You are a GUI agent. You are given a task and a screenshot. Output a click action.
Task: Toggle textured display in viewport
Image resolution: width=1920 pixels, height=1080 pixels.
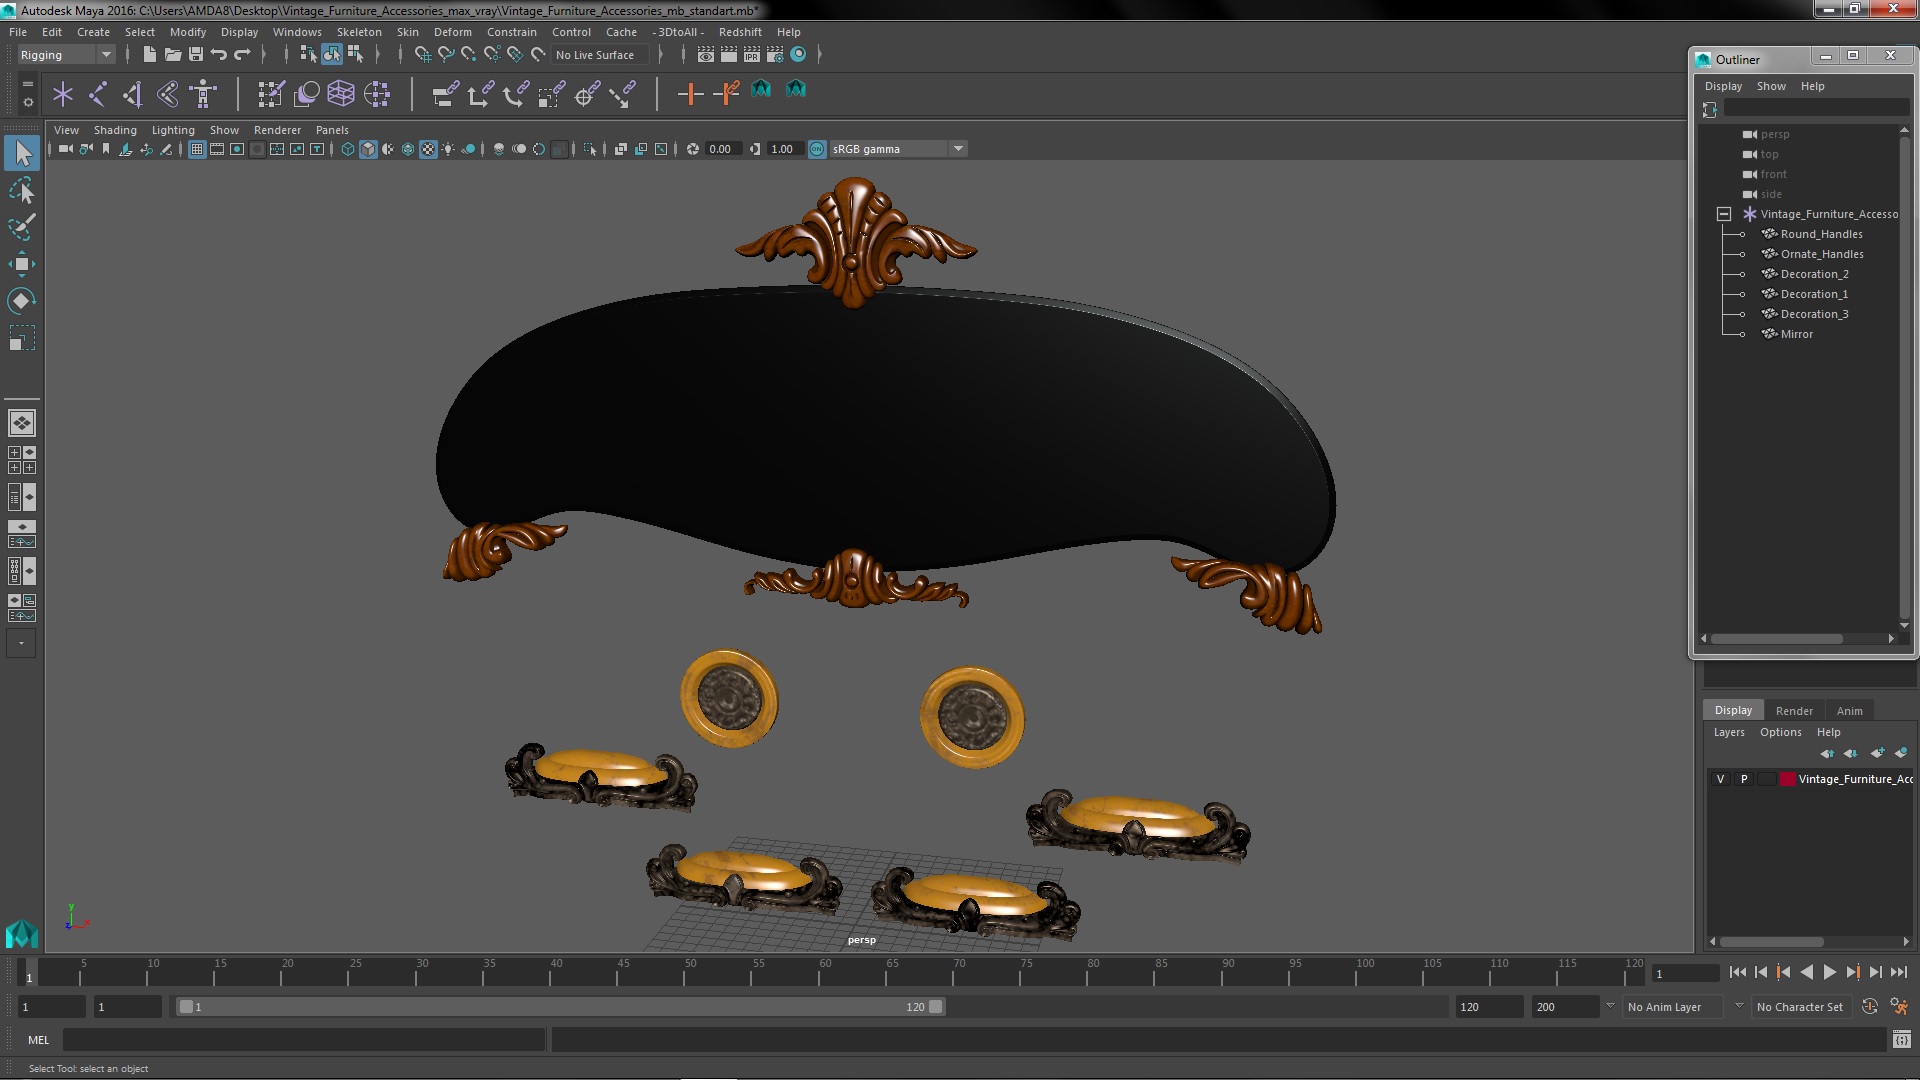pos(428,149)
